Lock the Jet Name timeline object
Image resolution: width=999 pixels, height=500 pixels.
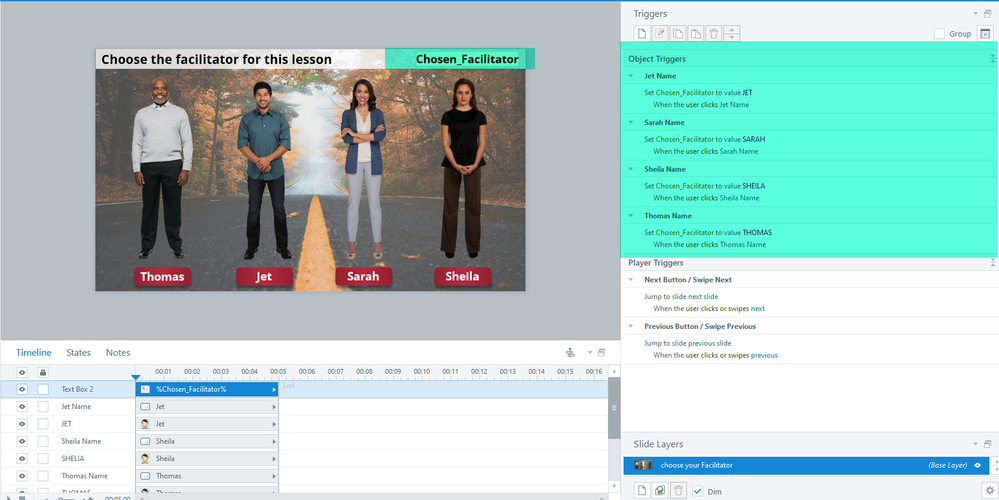(x=43, y=407)
